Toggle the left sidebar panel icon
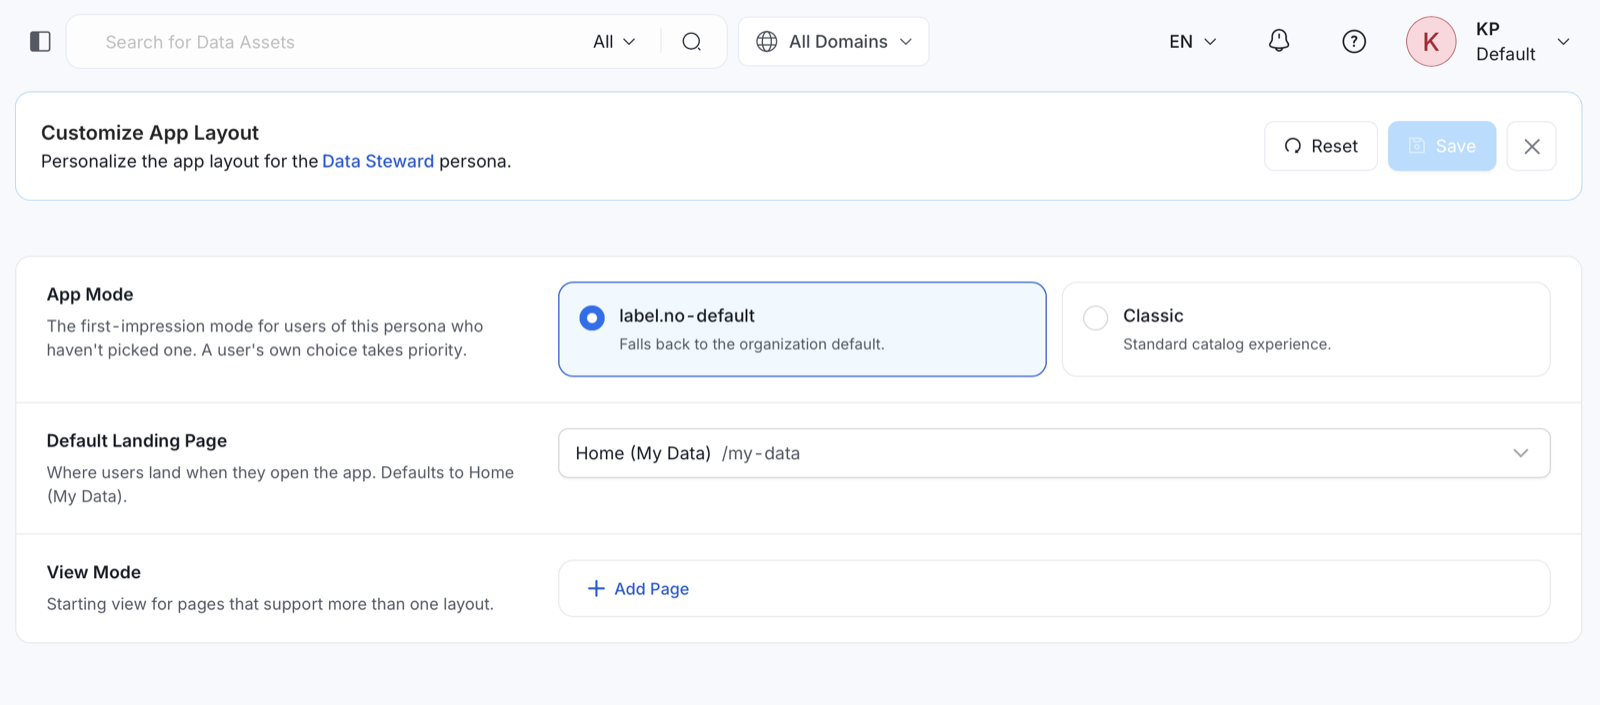 click(x=40, y=41)
